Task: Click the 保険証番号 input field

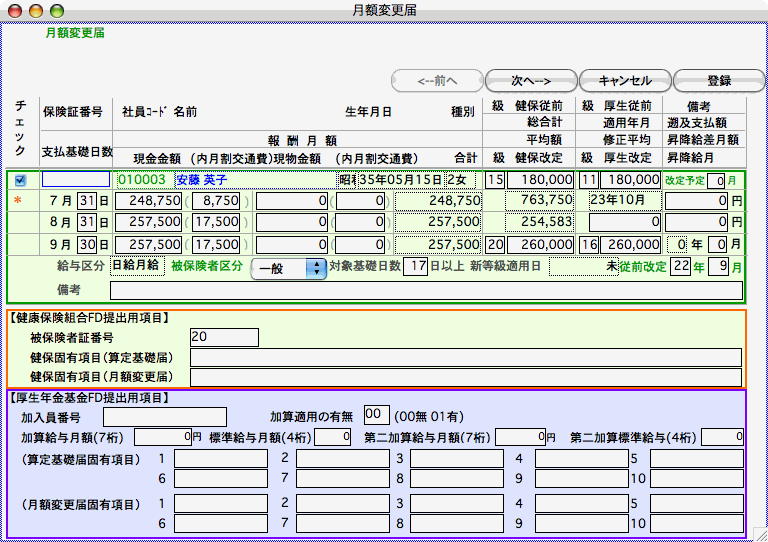Action: (76, 180)
